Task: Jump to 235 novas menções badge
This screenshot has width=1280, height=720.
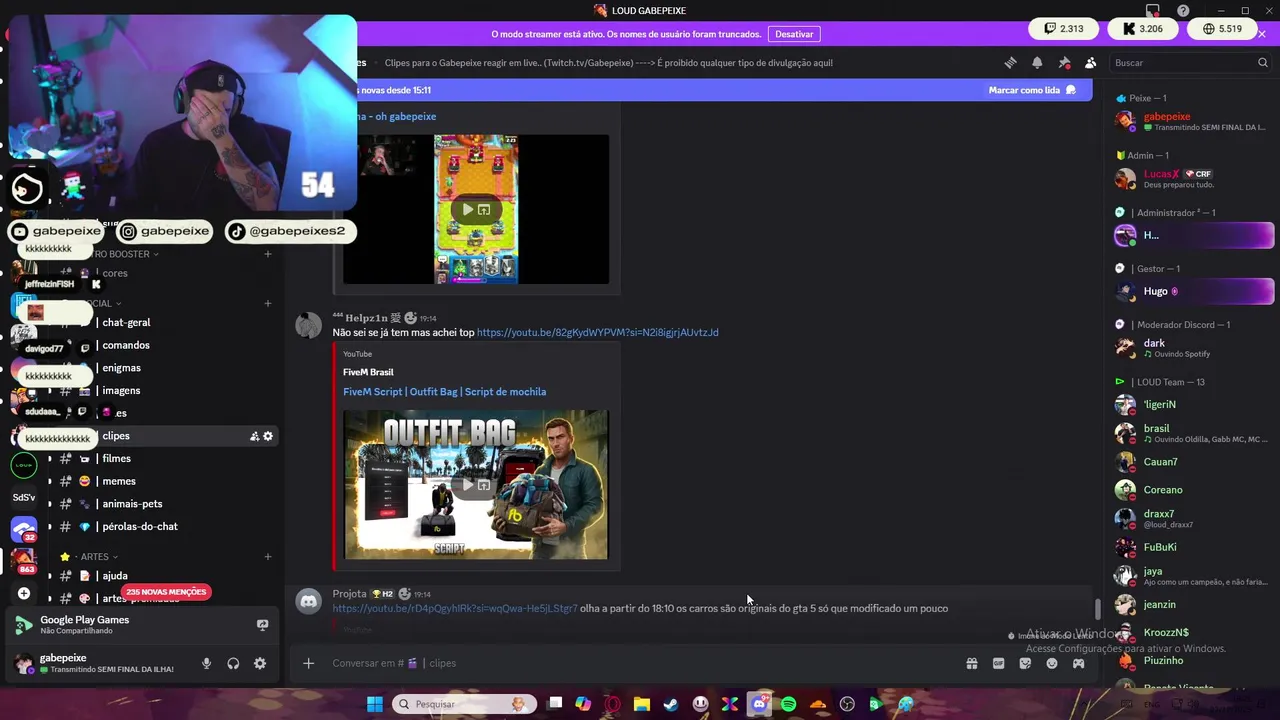Action: point(166,592)
